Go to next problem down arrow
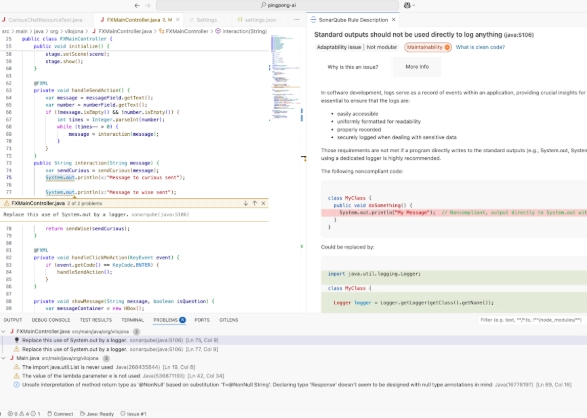The height and width of the screenshot is (418, 587). tap(246, 203)
